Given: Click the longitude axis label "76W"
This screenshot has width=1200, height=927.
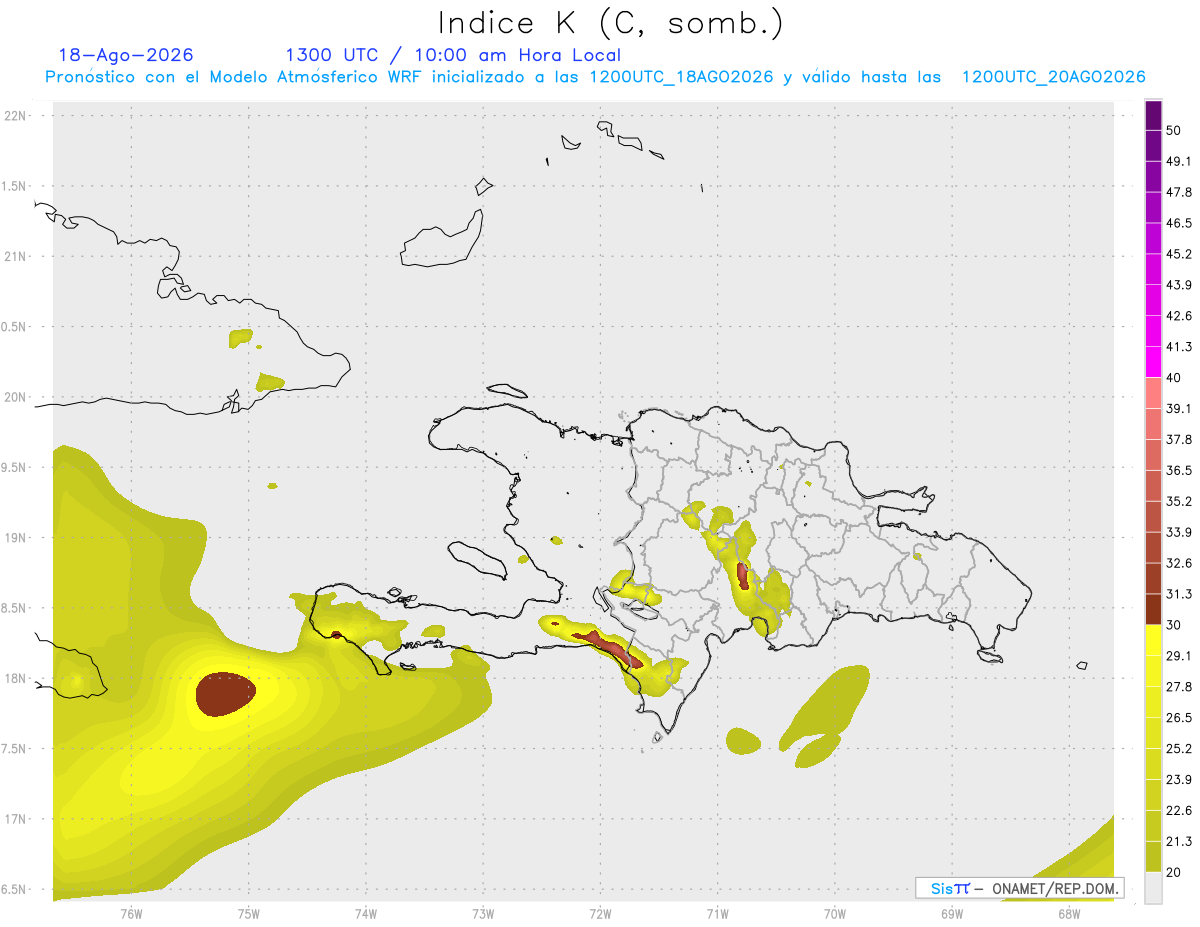Looking at the screenshot, I should [131, 914].
